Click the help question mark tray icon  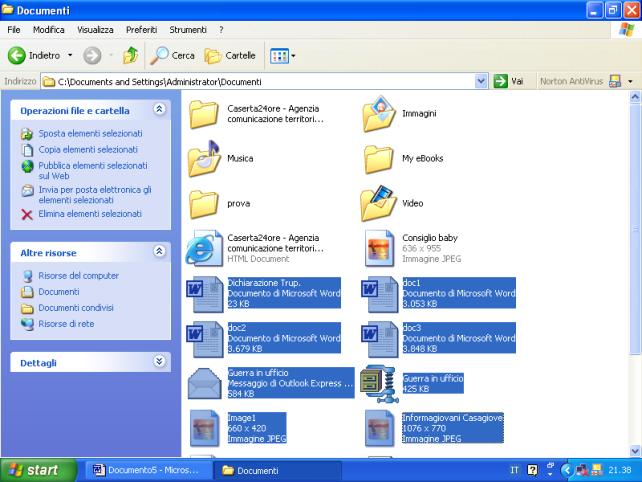pyautogui.click(x=532, y=470)
